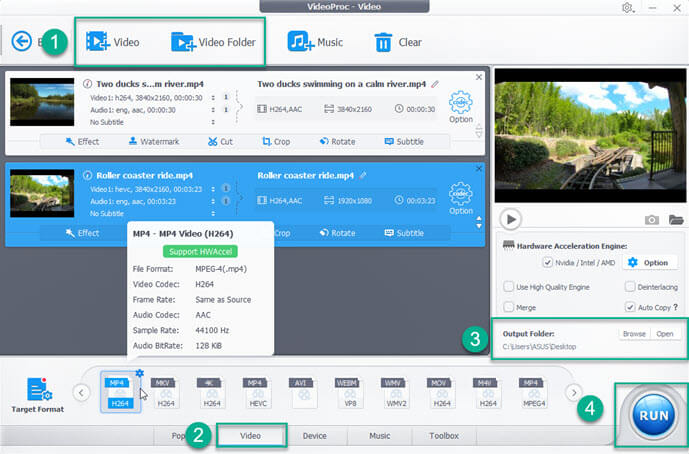
Task: Expand No Subtitle selector for Two ducks
Action: pos(213,122)
